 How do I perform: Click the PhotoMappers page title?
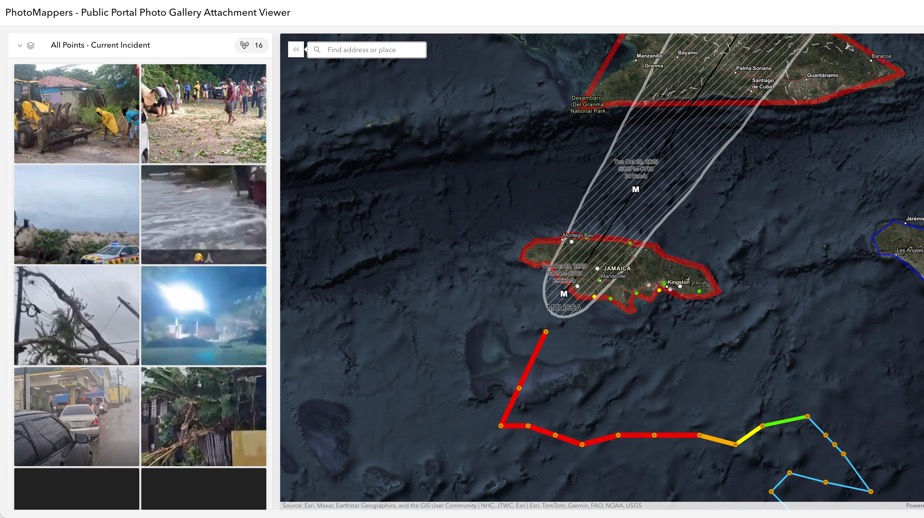click(x=147, y=12)
